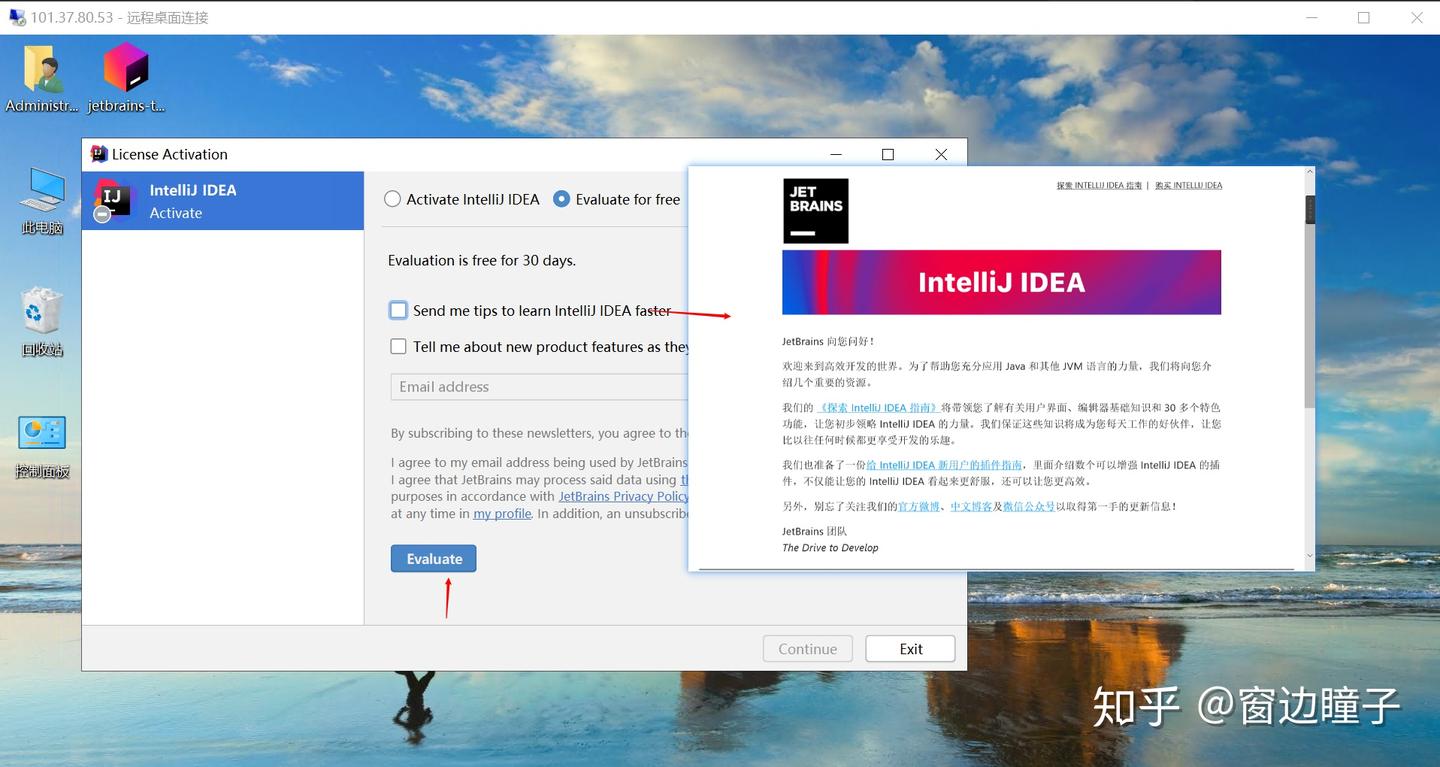Open the JetBrains Privacy Policy link

click(x=622, y=495)
